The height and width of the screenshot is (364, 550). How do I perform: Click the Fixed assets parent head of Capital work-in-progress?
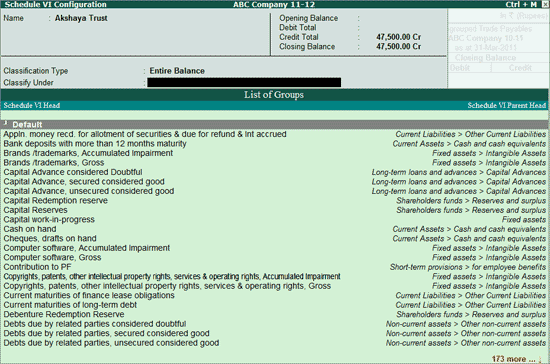pyautogui.click(x=524, y=220)
